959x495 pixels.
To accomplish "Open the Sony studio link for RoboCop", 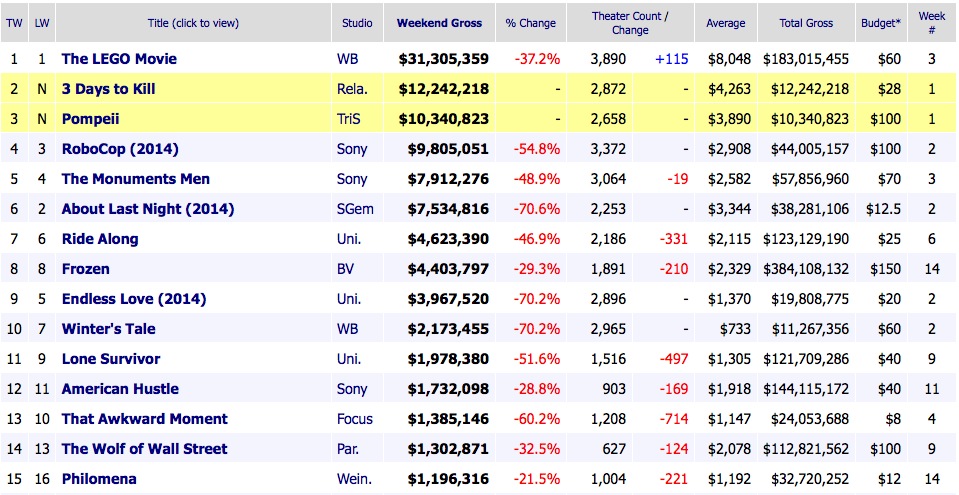I will (x=352, y=149).
